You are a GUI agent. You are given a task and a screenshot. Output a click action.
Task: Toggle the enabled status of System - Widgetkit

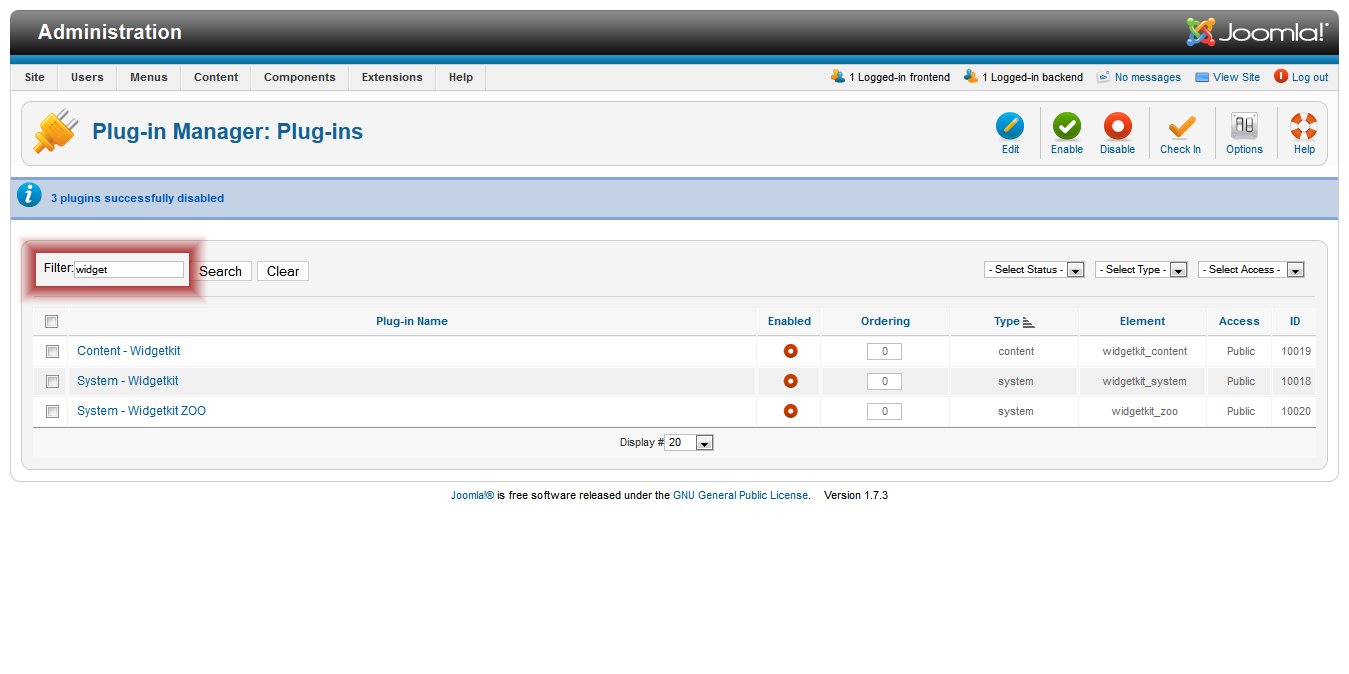point(790,381)
